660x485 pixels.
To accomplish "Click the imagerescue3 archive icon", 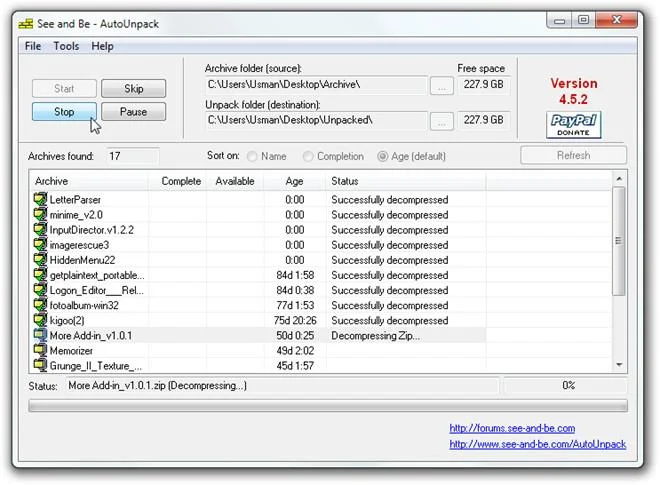I will (x=40, y=245).
